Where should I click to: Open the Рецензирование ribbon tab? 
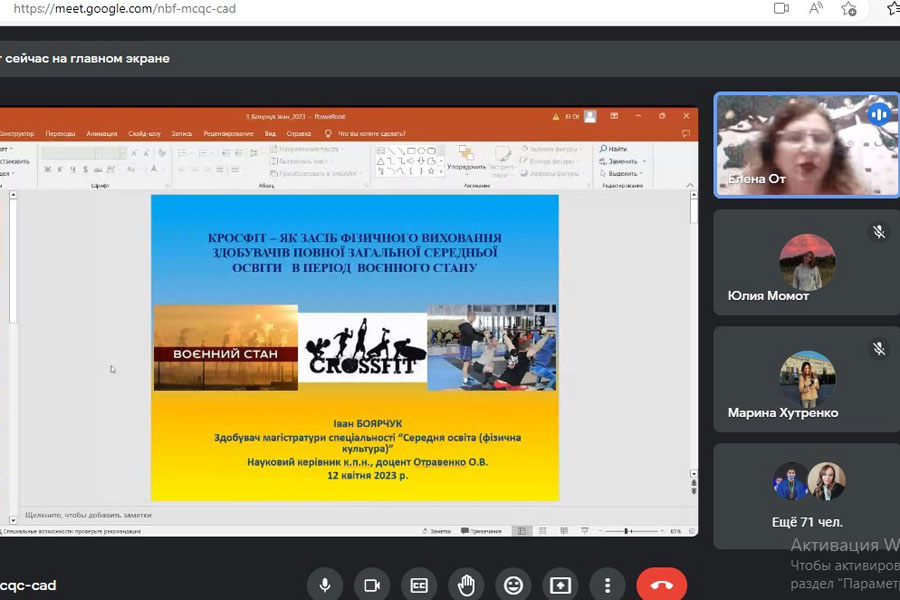(229, 133)
